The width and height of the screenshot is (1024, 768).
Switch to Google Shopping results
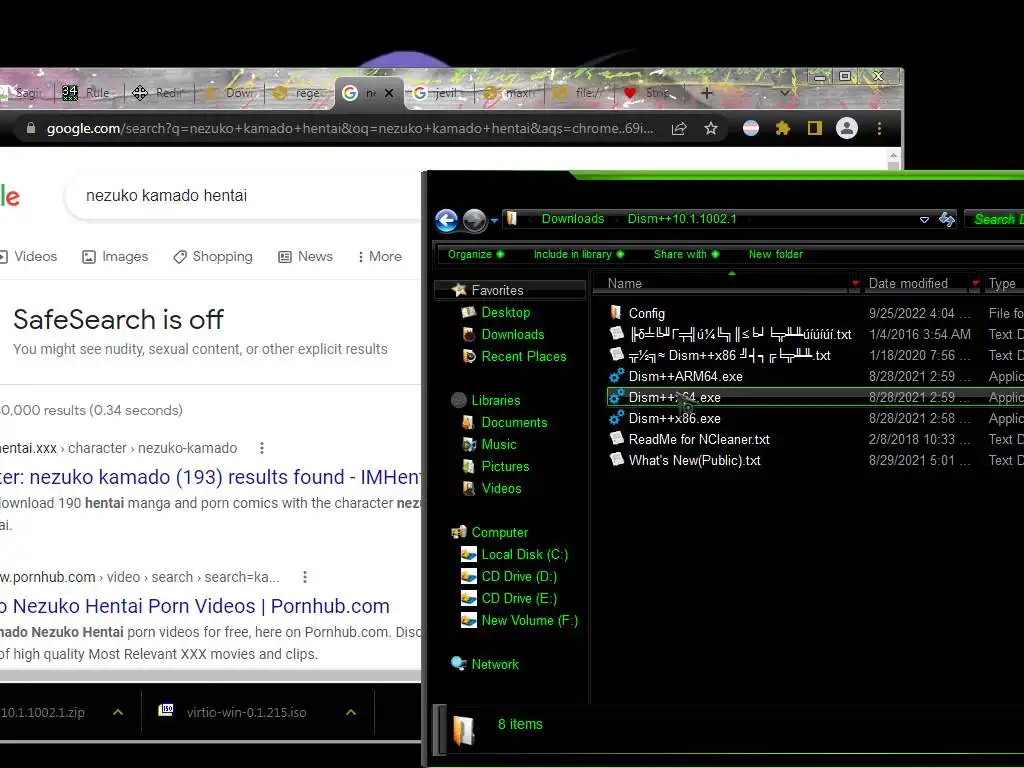213,257
